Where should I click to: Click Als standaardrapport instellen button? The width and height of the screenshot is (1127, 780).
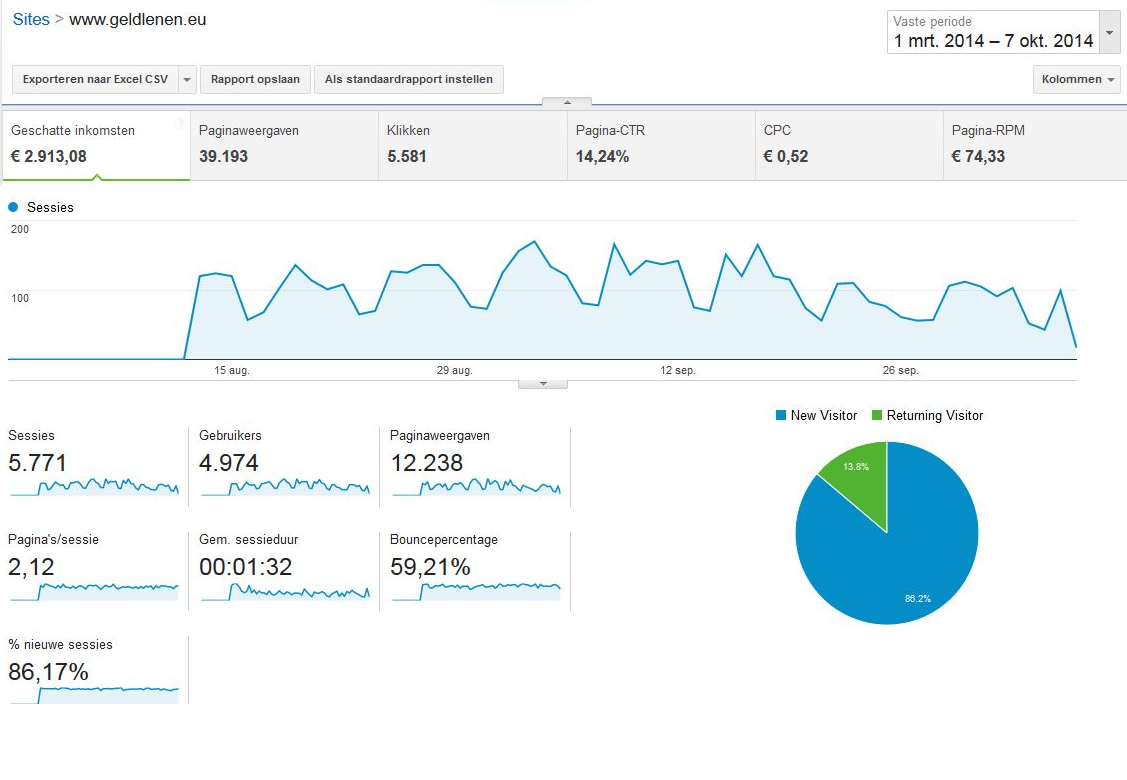point(409,79)
